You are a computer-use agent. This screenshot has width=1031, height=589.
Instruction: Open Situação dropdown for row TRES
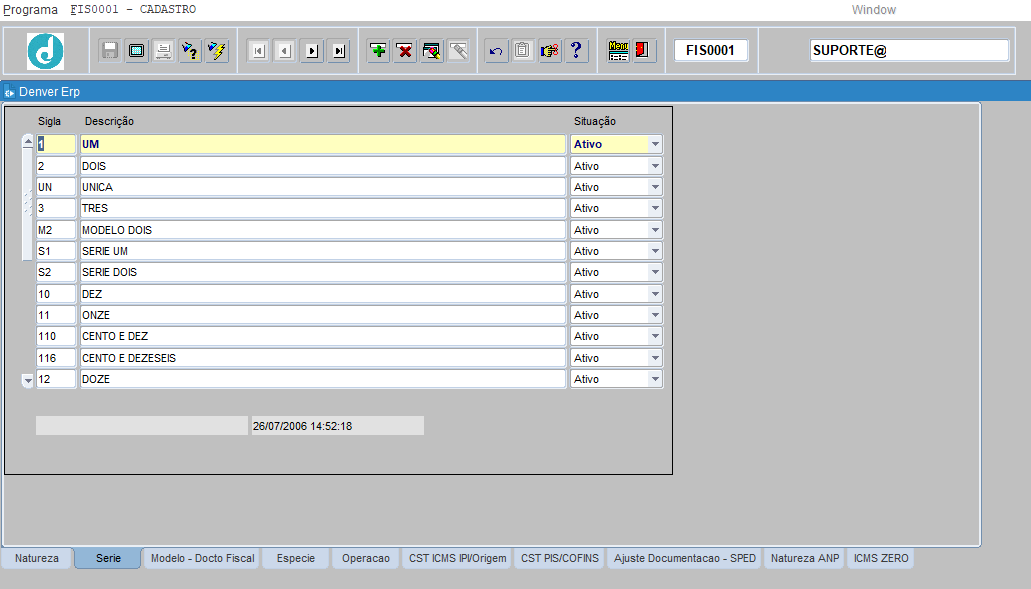pos(655,208)
